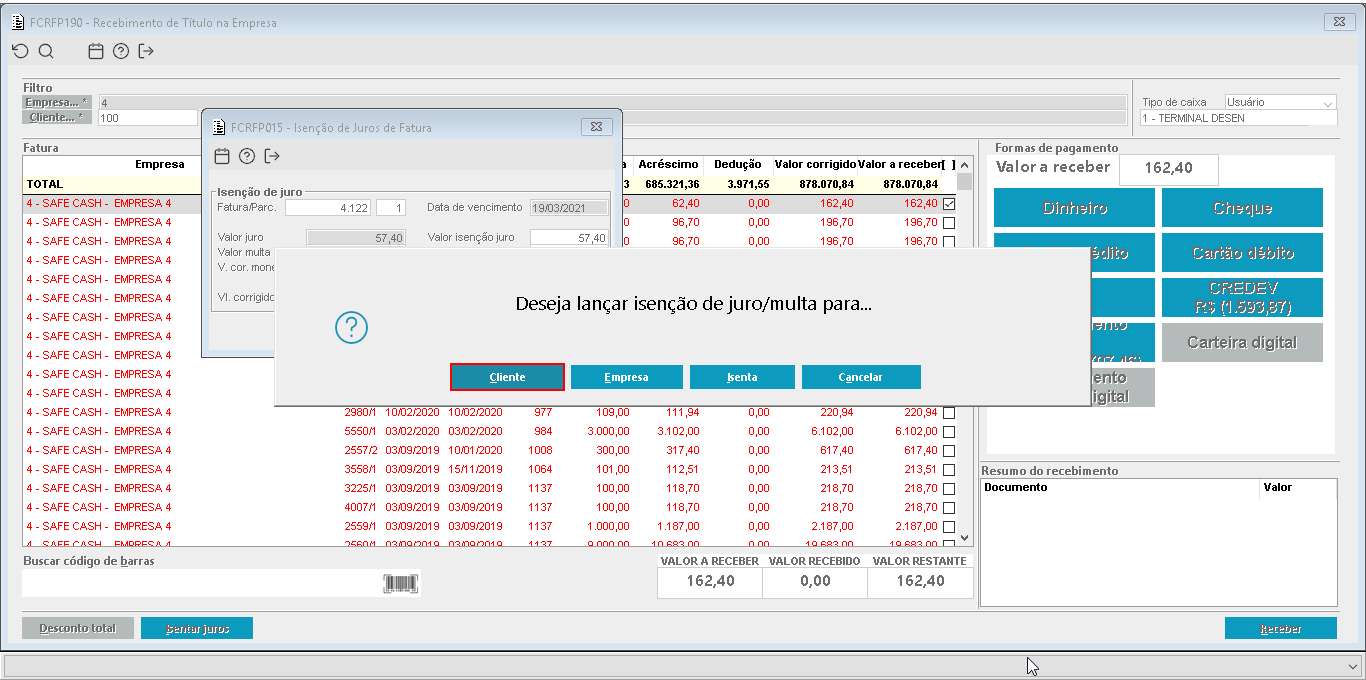Screen dimensions: 1366x680
Task: Click the Buscar código de barras input field
Action: [202, 584]
